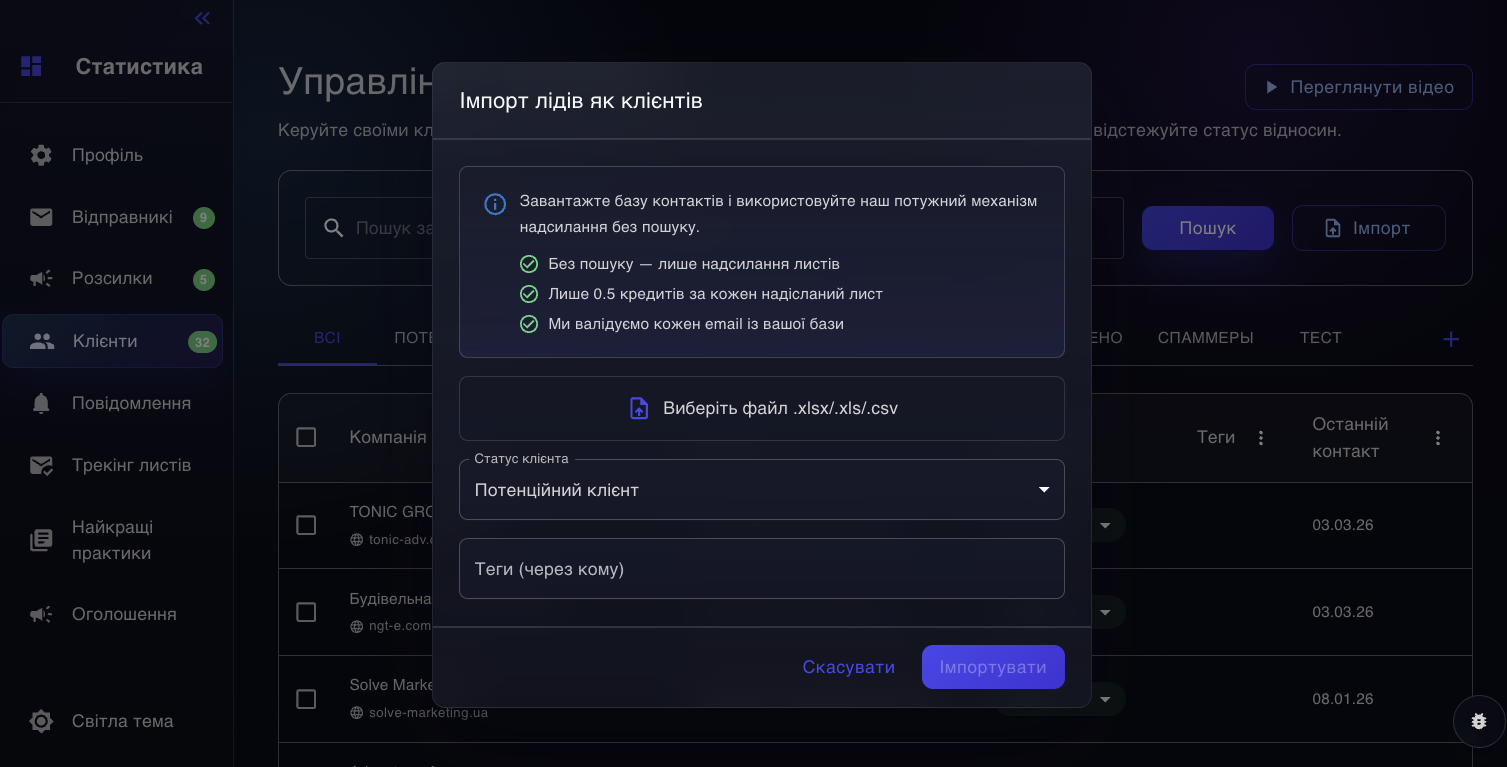Toggle the Світла тема light theme switch
This screenshot has width=1507, height=767.
tap(41, 721)
